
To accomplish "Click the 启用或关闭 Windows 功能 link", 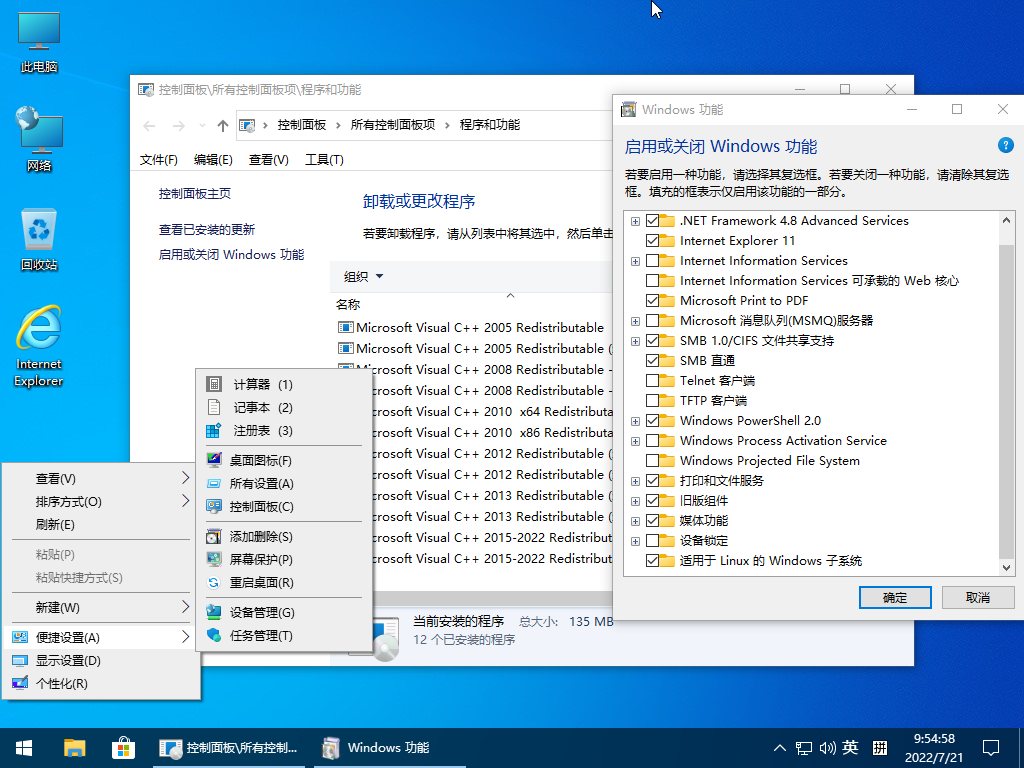I will pos(231,255).
